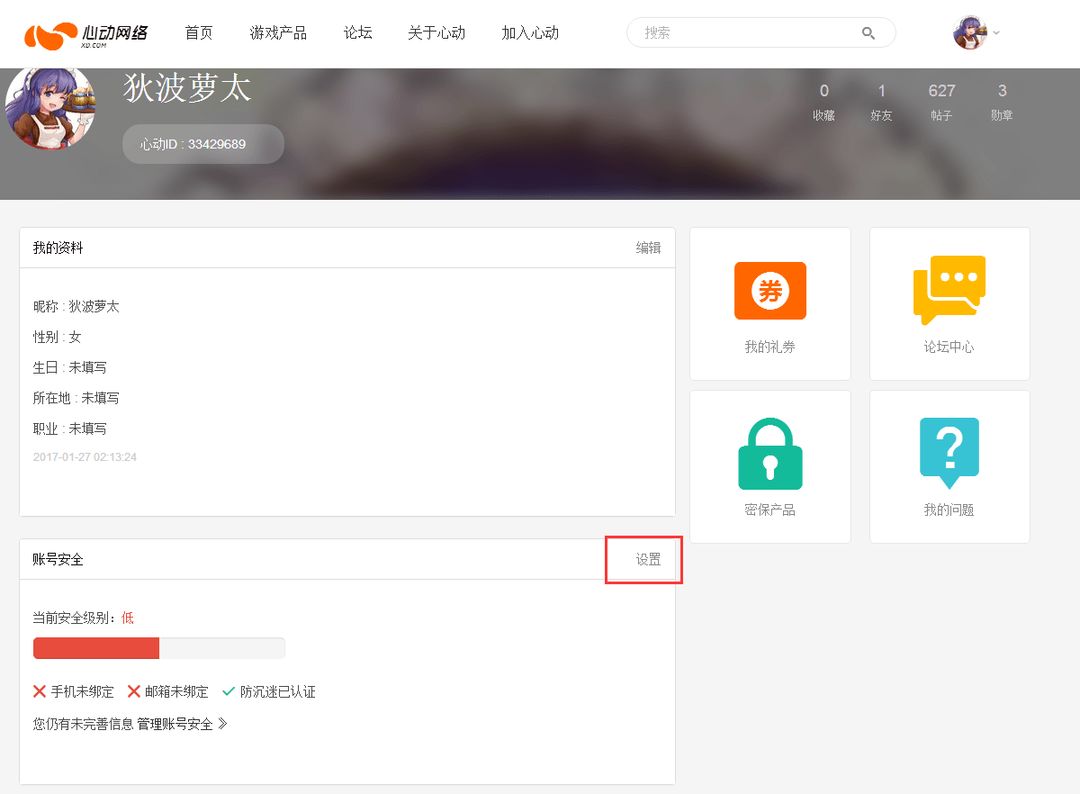
Task: Click the 生日 : 未填写 row
Action: [x=70, y=367]
